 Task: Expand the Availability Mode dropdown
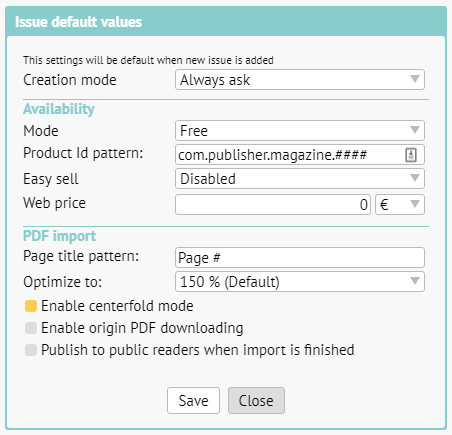click(300, 130)
